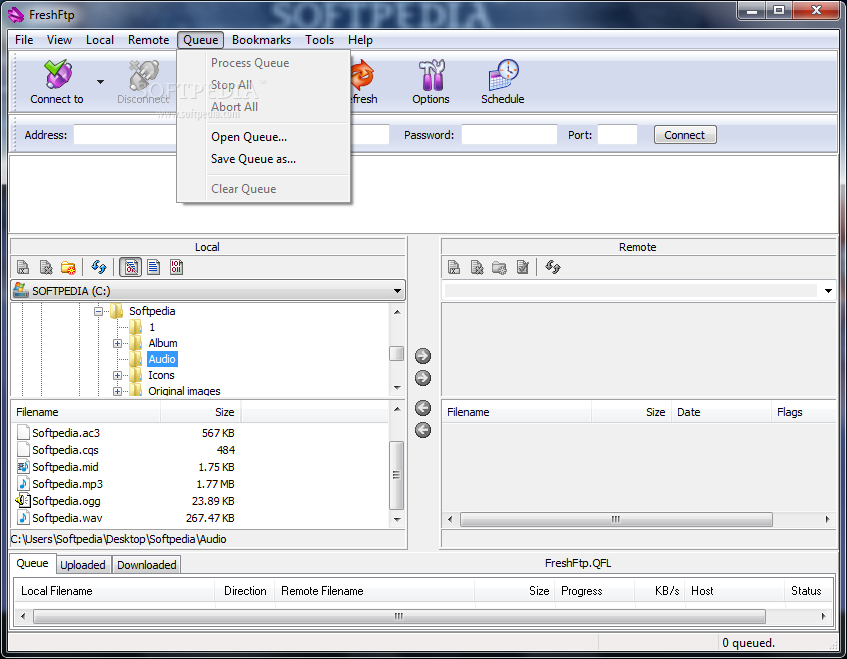Click the Remote pane refresh arrows icon
Screen dimensions: 847x659
[x=553, y=267]
